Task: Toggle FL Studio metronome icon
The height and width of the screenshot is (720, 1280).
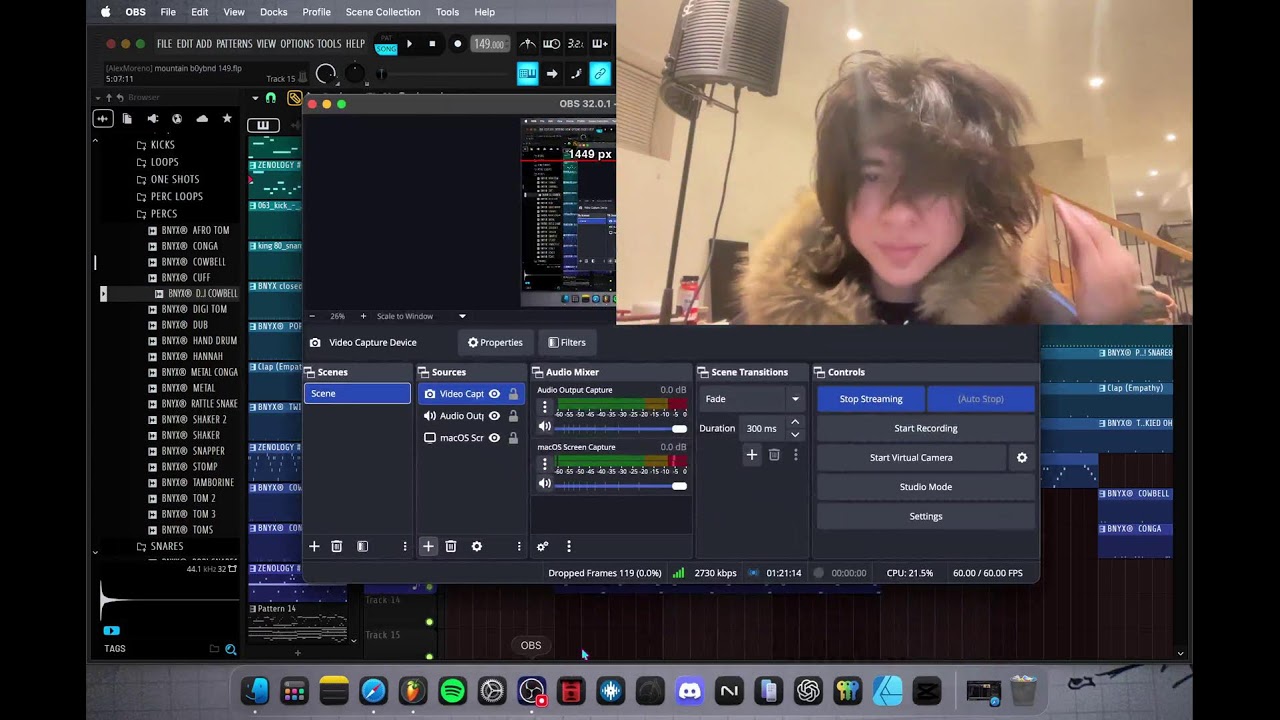Action: (x=527, y=44)
